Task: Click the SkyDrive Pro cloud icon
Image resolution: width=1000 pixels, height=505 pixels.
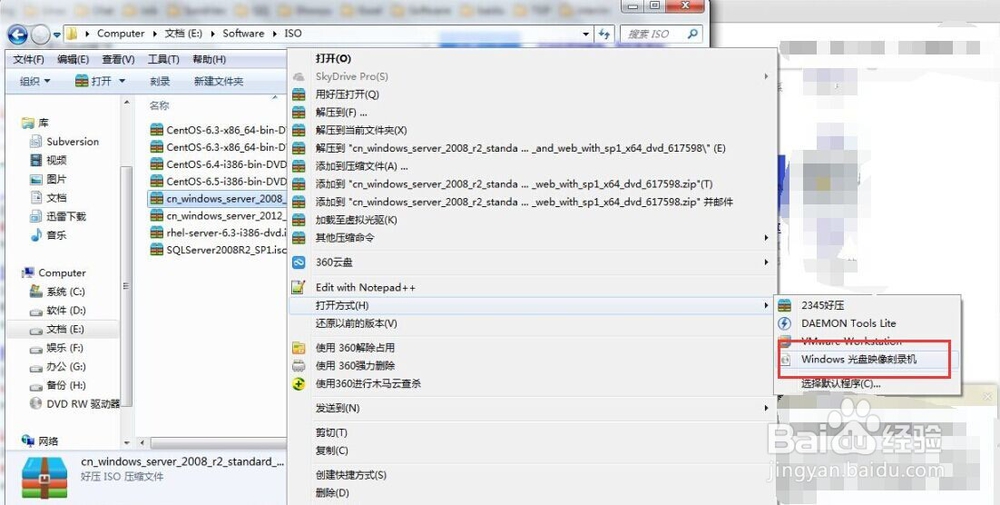Action: (x=298, y=77)
